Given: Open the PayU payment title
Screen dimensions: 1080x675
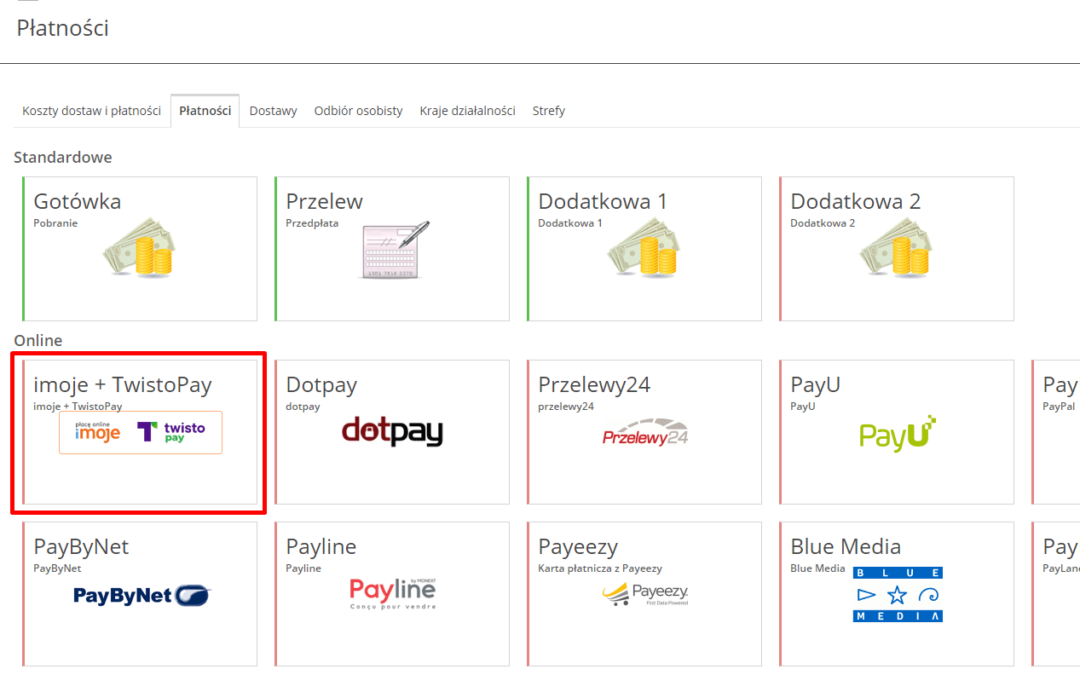Looking at the screenshot, I should coord(815,384).
